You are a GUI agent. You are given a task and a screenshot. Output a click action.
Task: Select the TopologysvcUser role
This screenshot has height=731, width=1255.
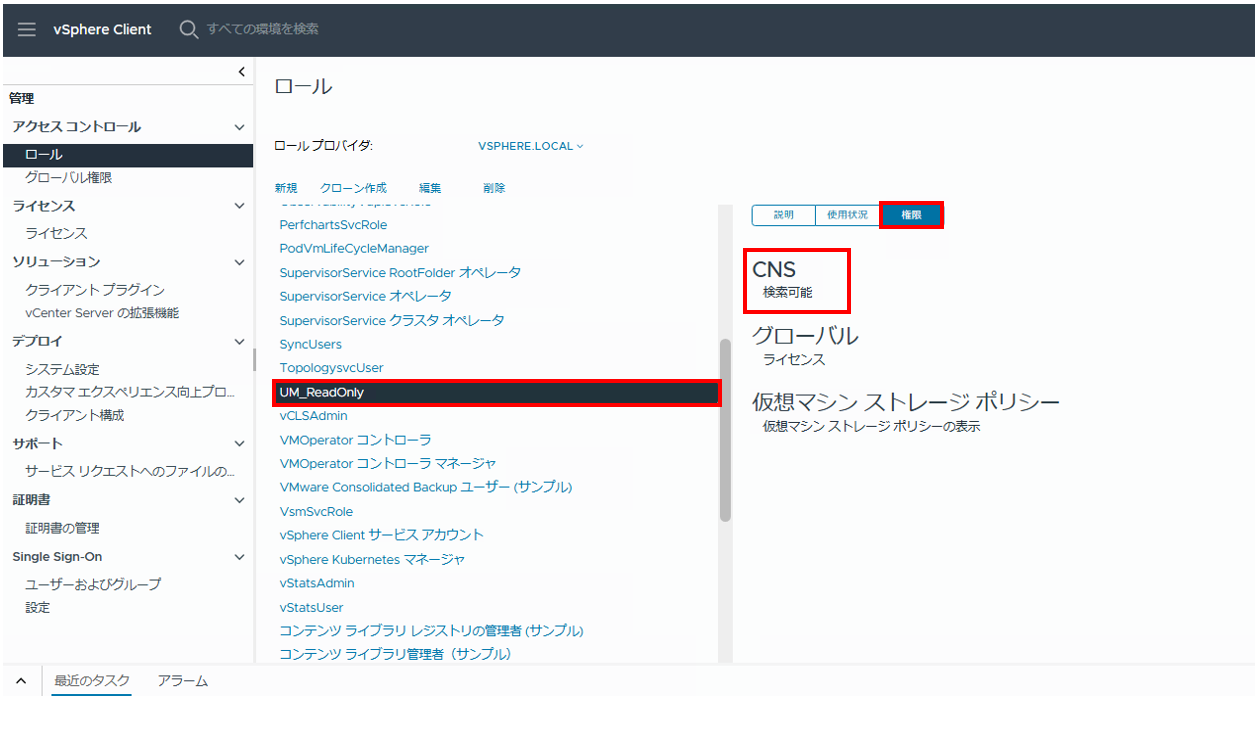click(331, 368)
